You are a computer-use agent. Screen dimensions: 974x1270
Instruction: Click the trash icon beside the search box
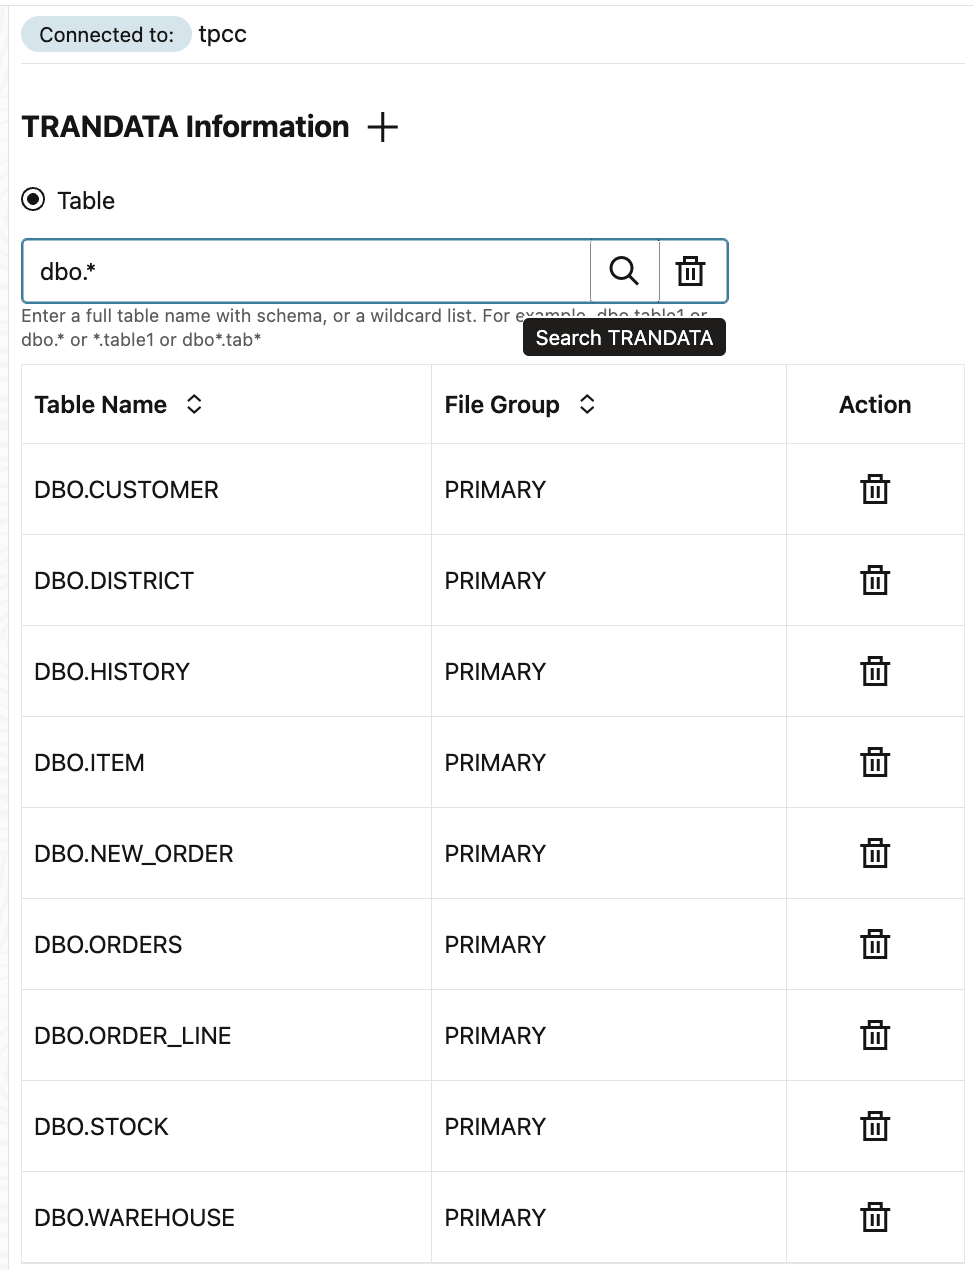coord(691,271)
